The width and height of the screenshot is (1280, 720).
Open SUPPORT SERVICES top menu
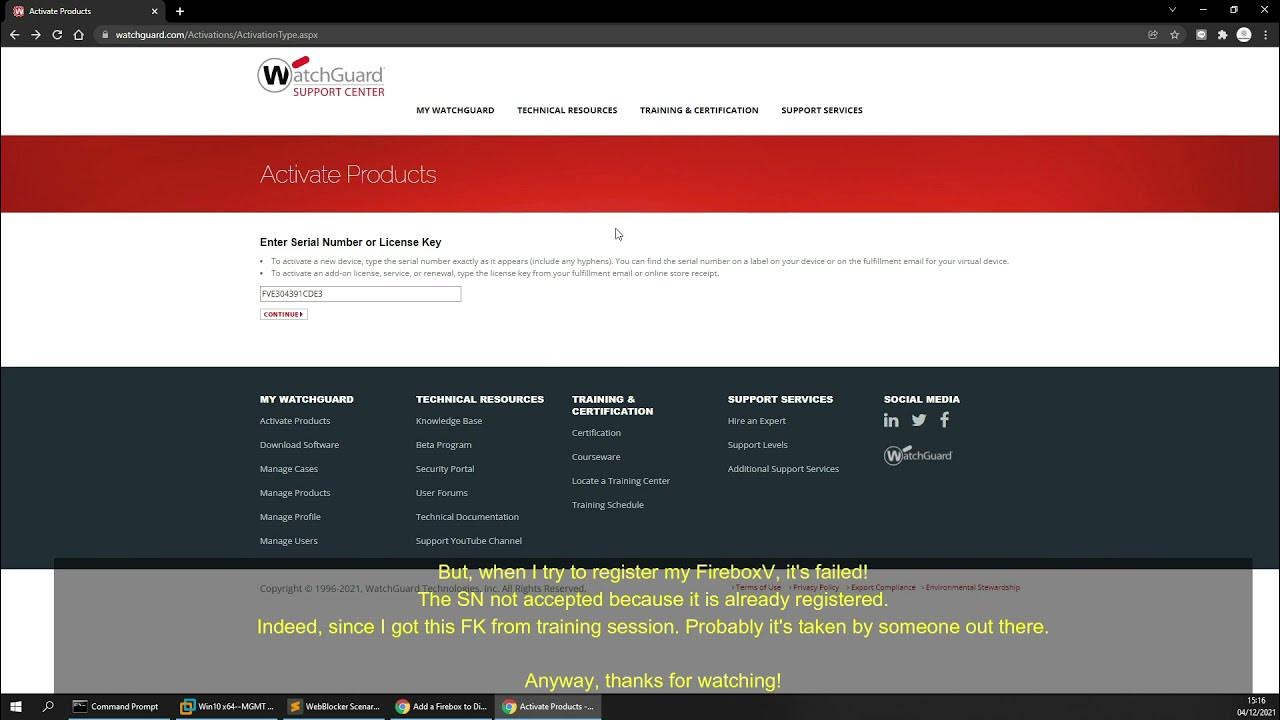click(x=822, y=110)
